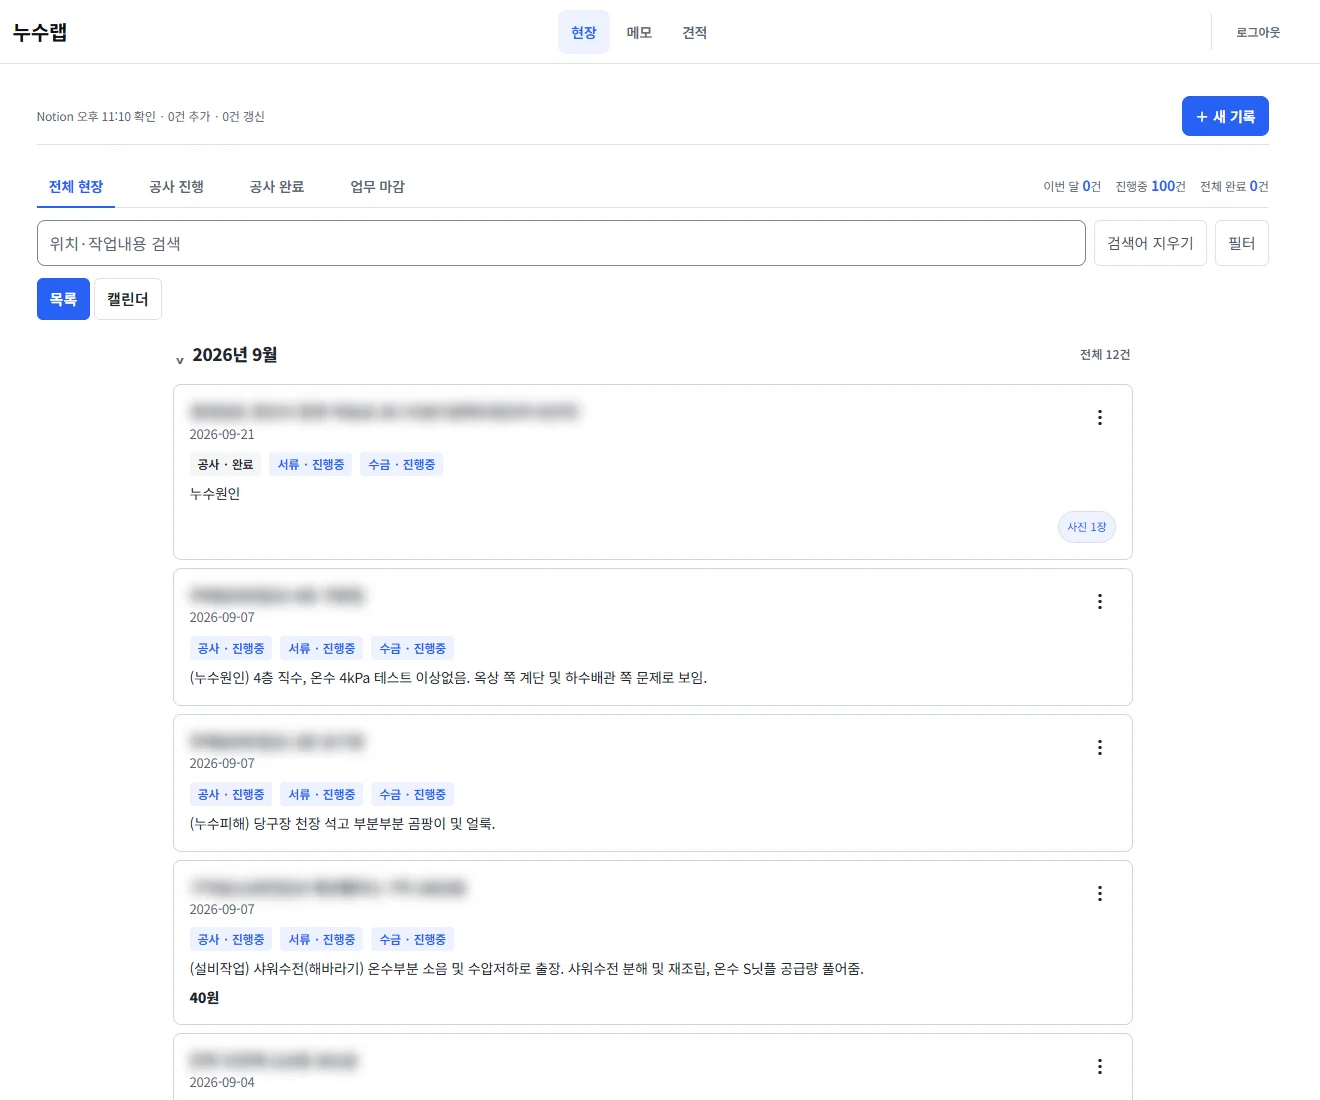Click 로그아웃 link
This screenshot has width=1320, height=1100.
1258,32
